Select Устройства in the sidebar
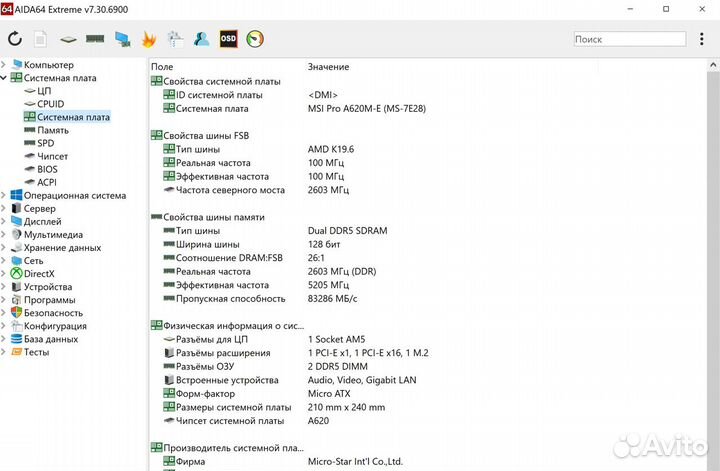The height and width of the screenshot is (471, 720). (x=48, y=286)
